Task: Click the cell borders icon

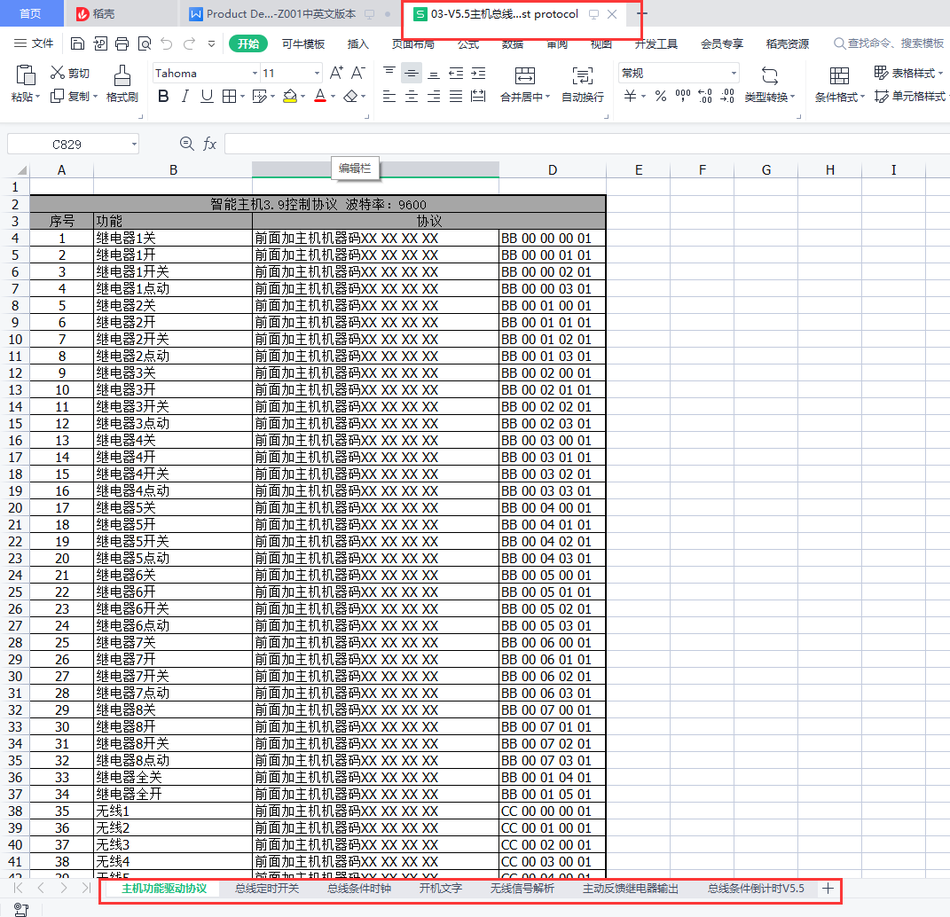Action: (229, 96)
